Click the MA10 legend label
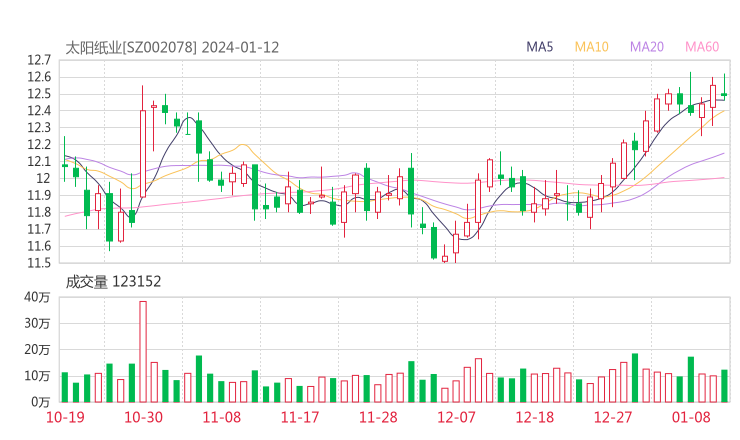740x440 pixels. point(591,47)
